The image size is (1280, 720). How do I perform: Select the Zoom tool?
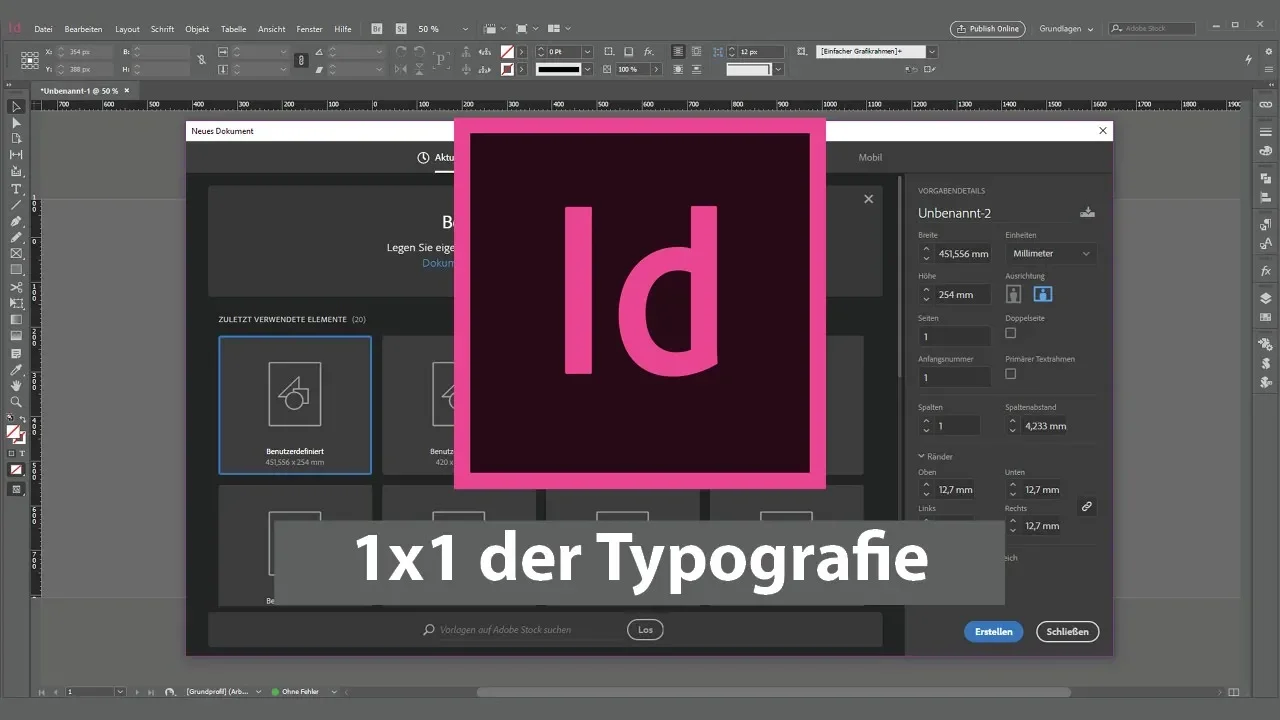[x=16, y=401]
